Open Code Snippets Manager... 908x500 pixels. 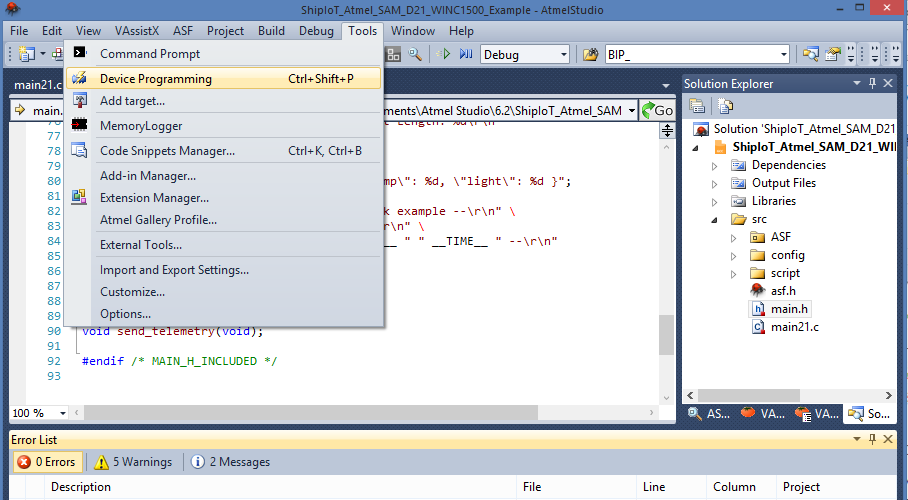point(224,151)
